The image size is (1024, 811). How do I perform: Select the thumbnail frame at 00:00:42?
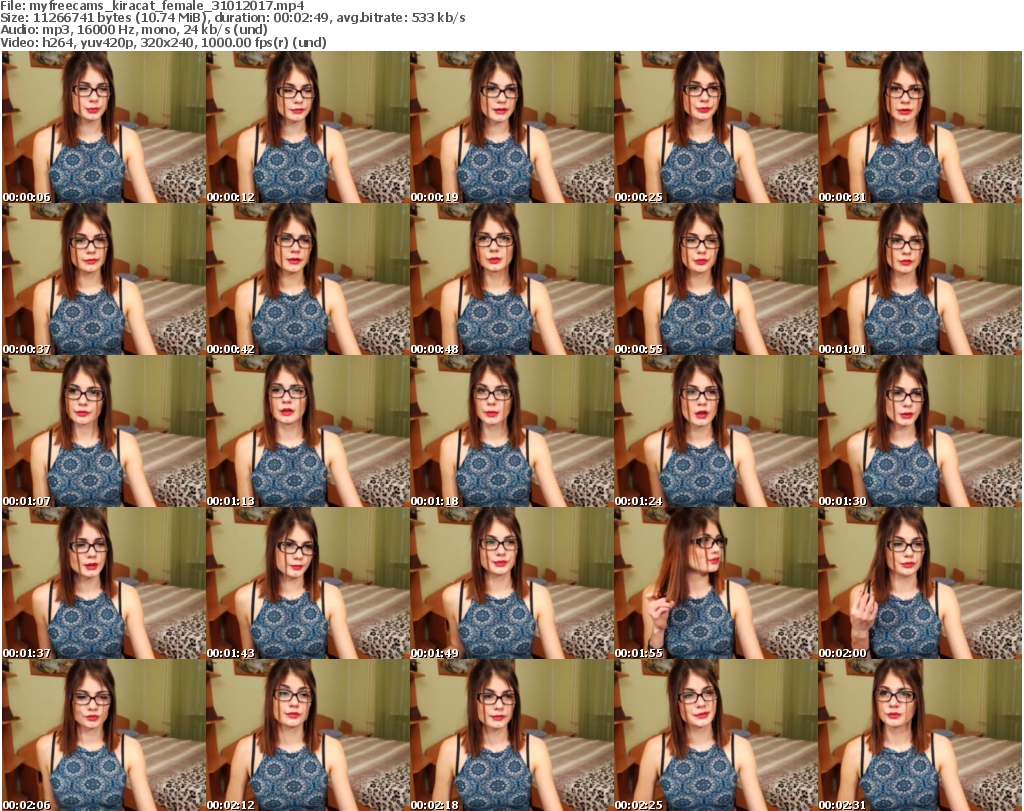308,279
